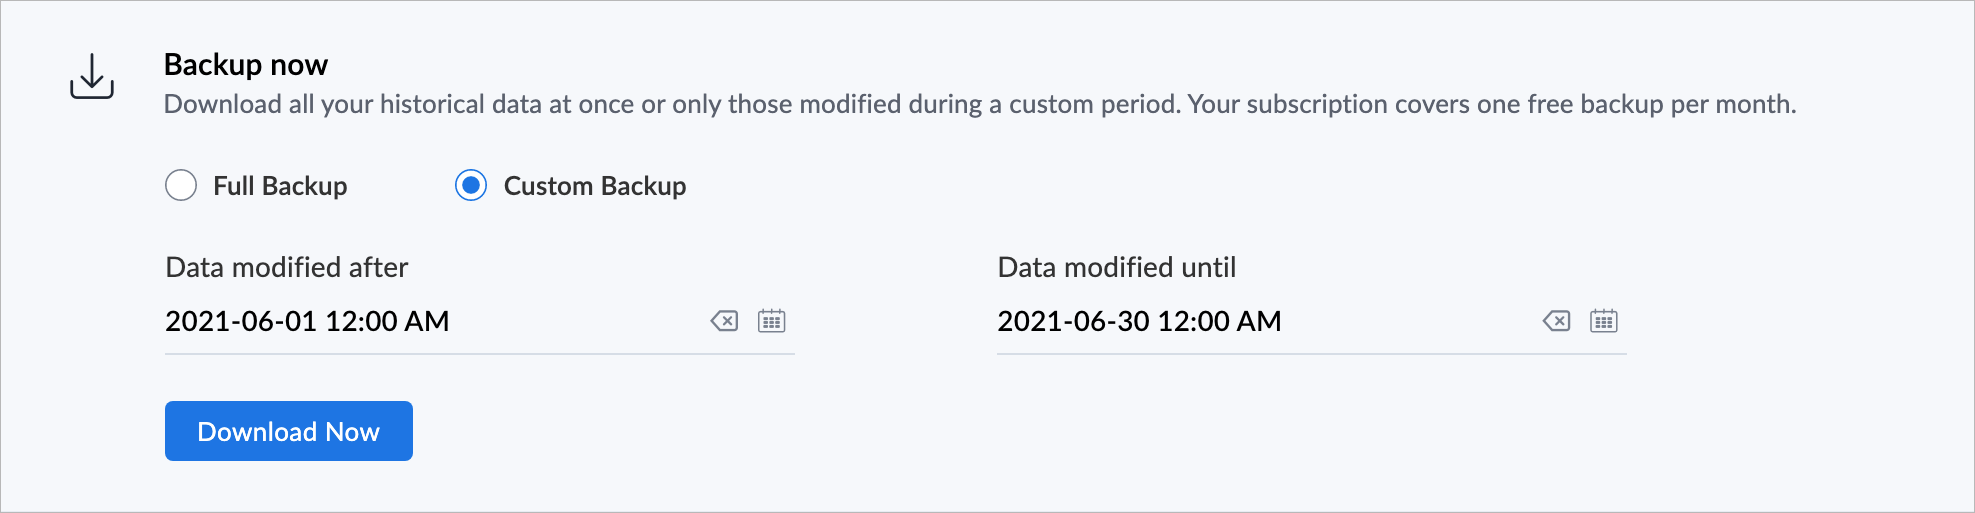Image resolution: width=1975 pixels, height=513 pixels.
Task: Click the backup download arrow icon
Action: 92,76
